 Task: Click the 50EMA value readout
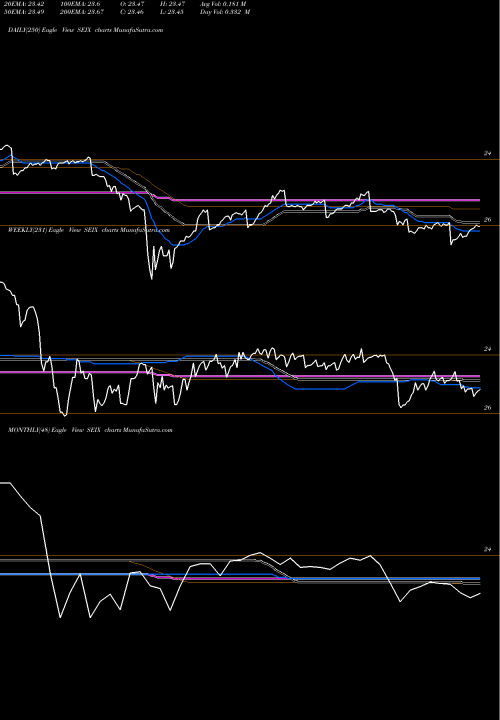(x=24, y=12)
